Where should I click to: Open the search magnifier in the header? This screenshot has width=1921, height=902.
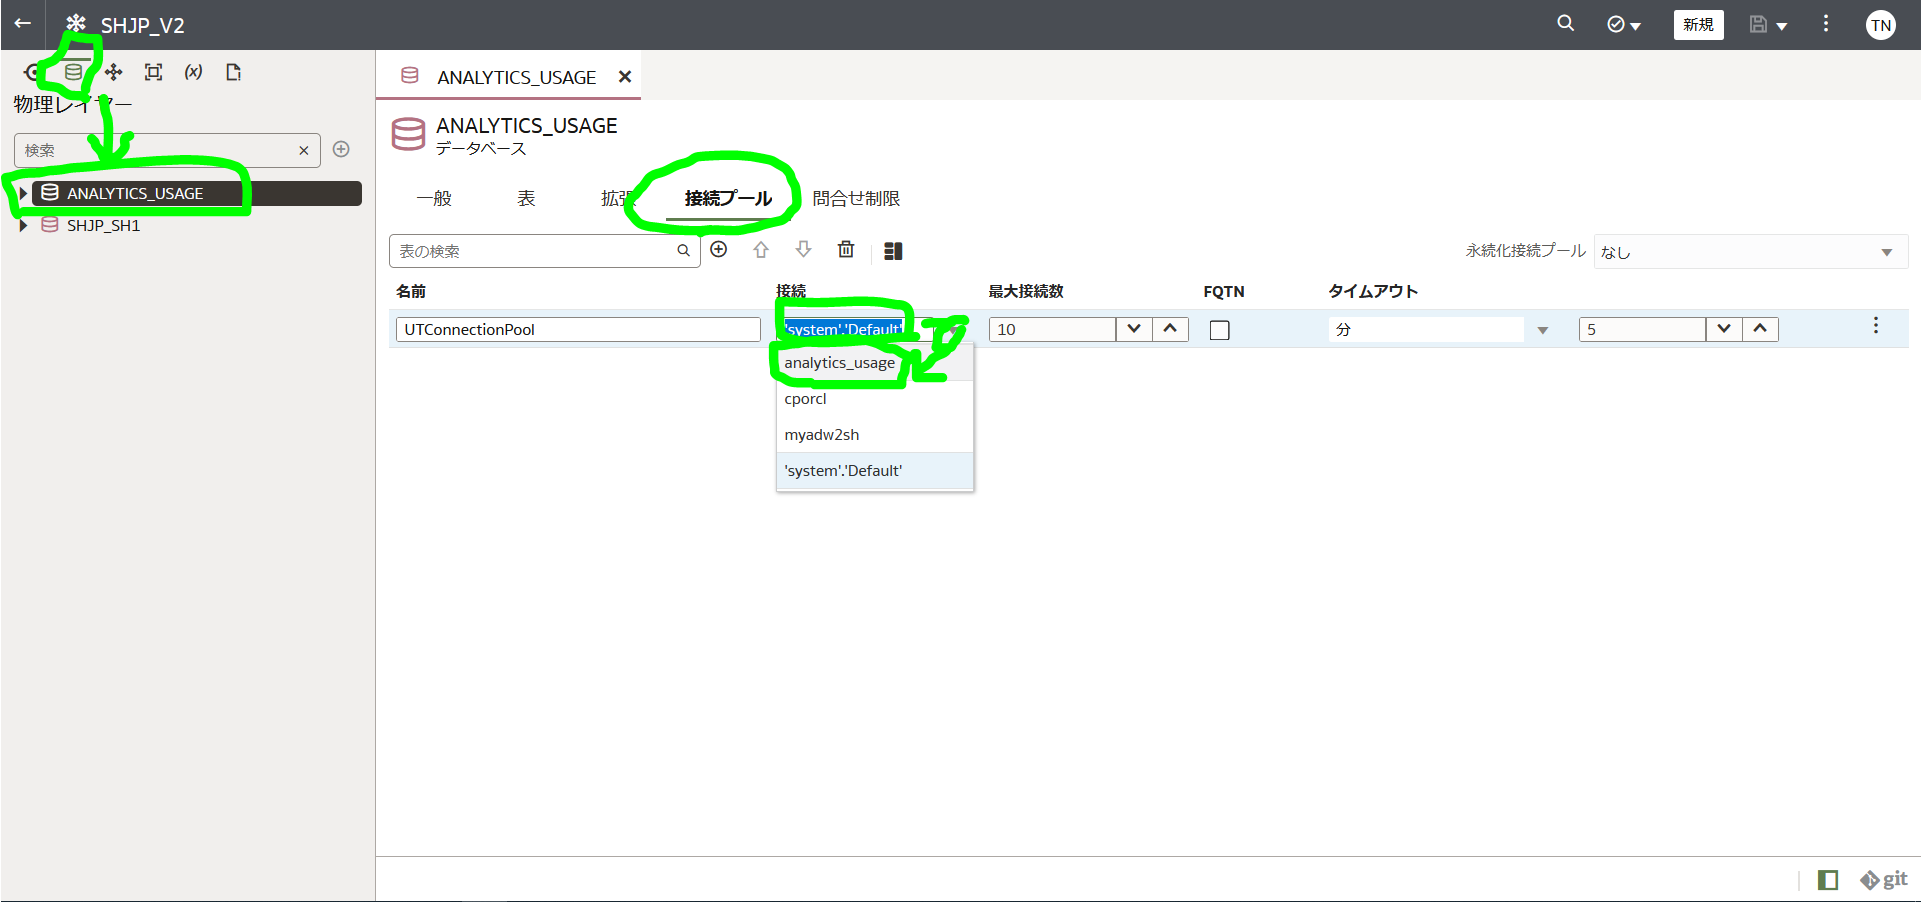click(1566, 24)
